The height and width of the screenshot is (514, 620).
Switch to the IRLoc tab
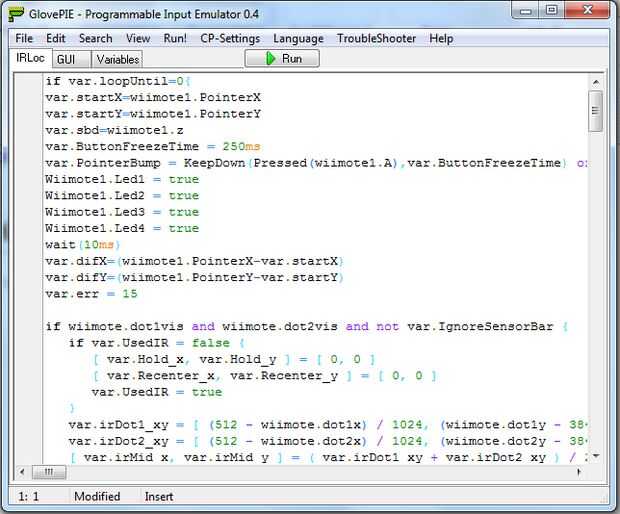pos(30,59)
